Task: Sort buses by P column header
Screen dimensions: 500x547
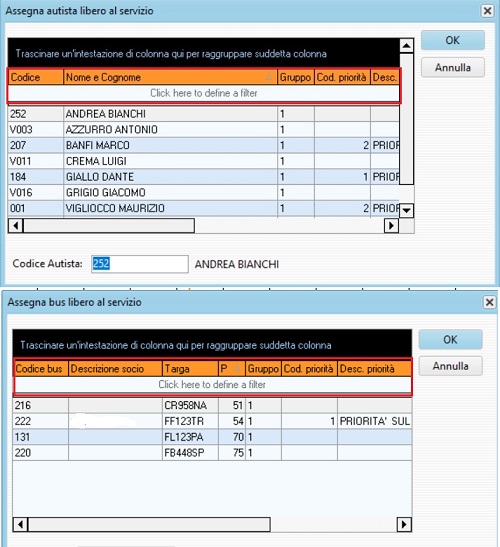Action: point(232,369)
